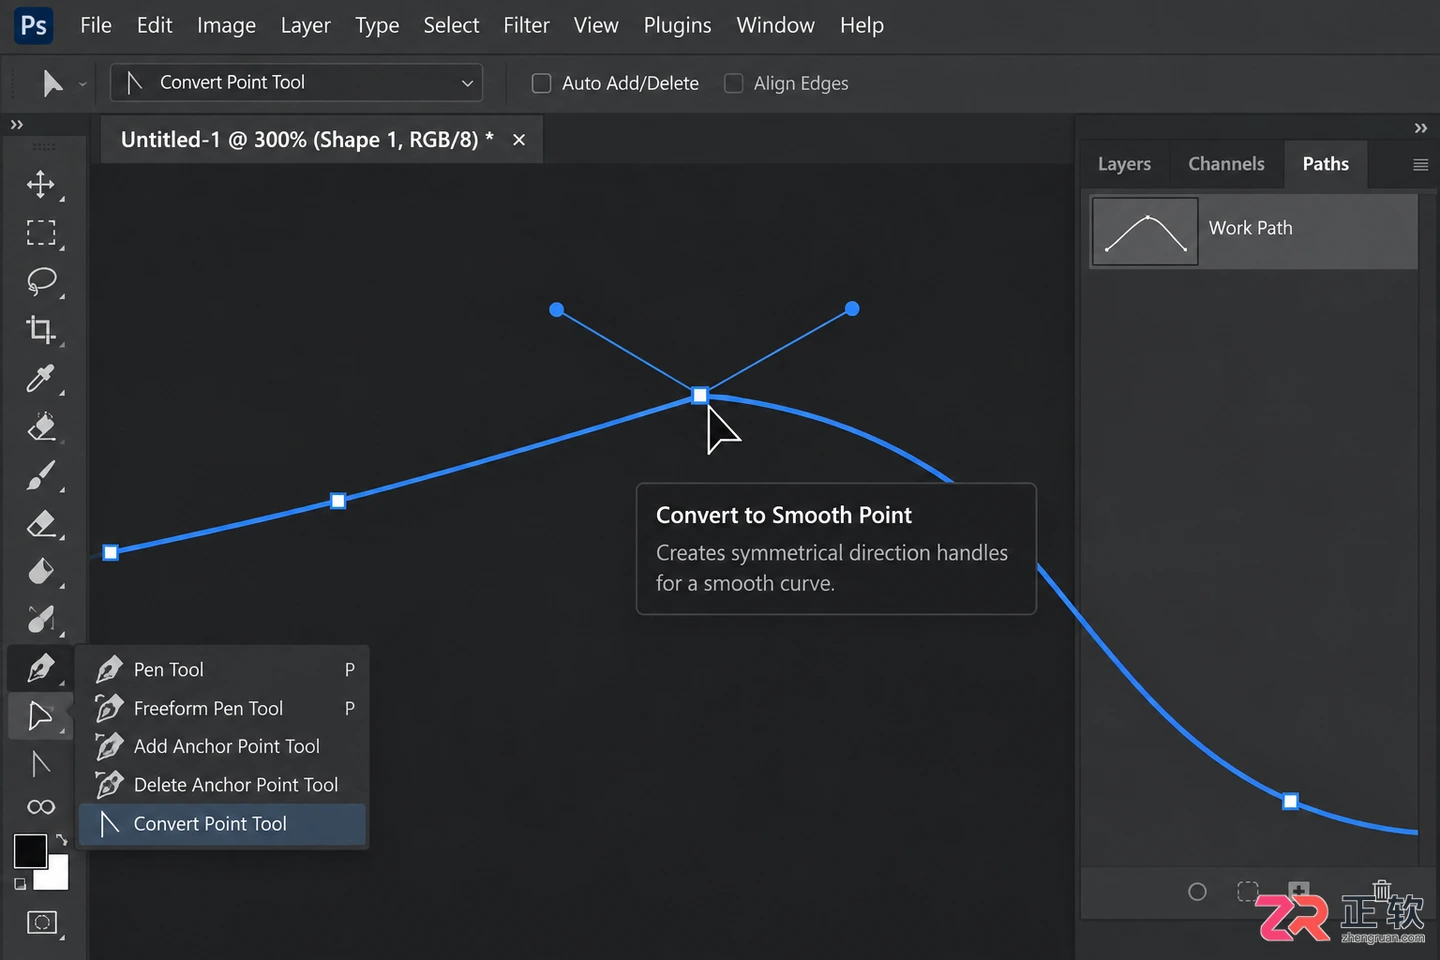Choose Convert Point Tool in flyout
Viewport: 1440px width, 960px height.
point(223,824)
